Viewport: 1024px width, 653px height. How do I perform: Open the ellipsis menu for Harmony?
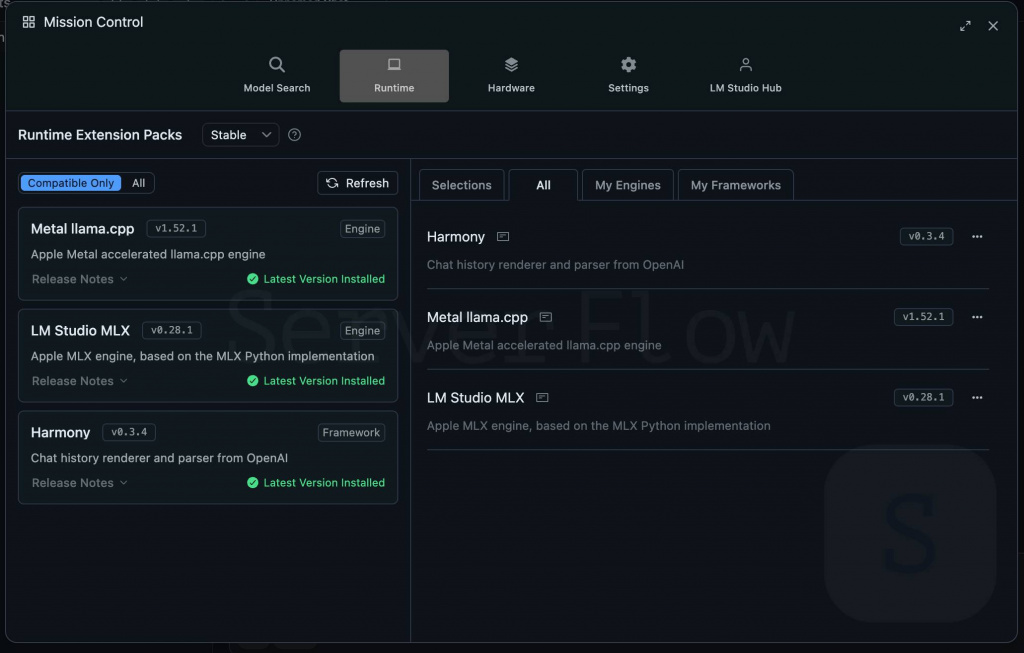click(x=977, y=237)
